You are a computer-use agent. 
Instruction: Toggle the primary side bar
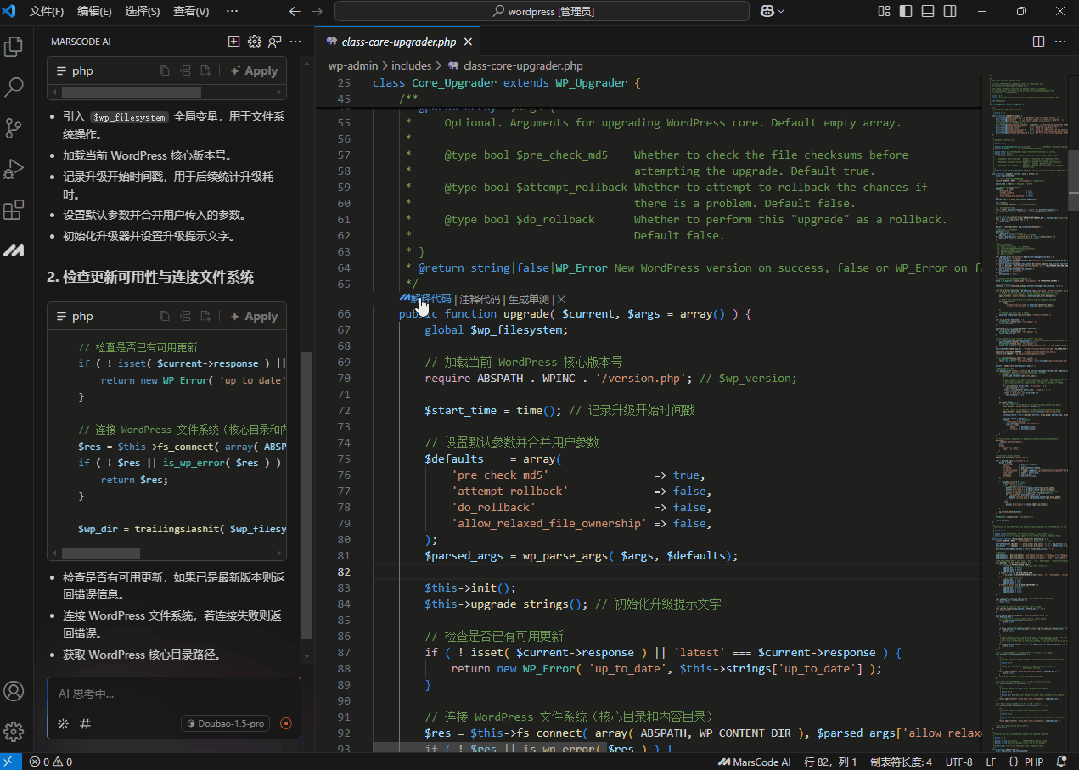(906, 11)
